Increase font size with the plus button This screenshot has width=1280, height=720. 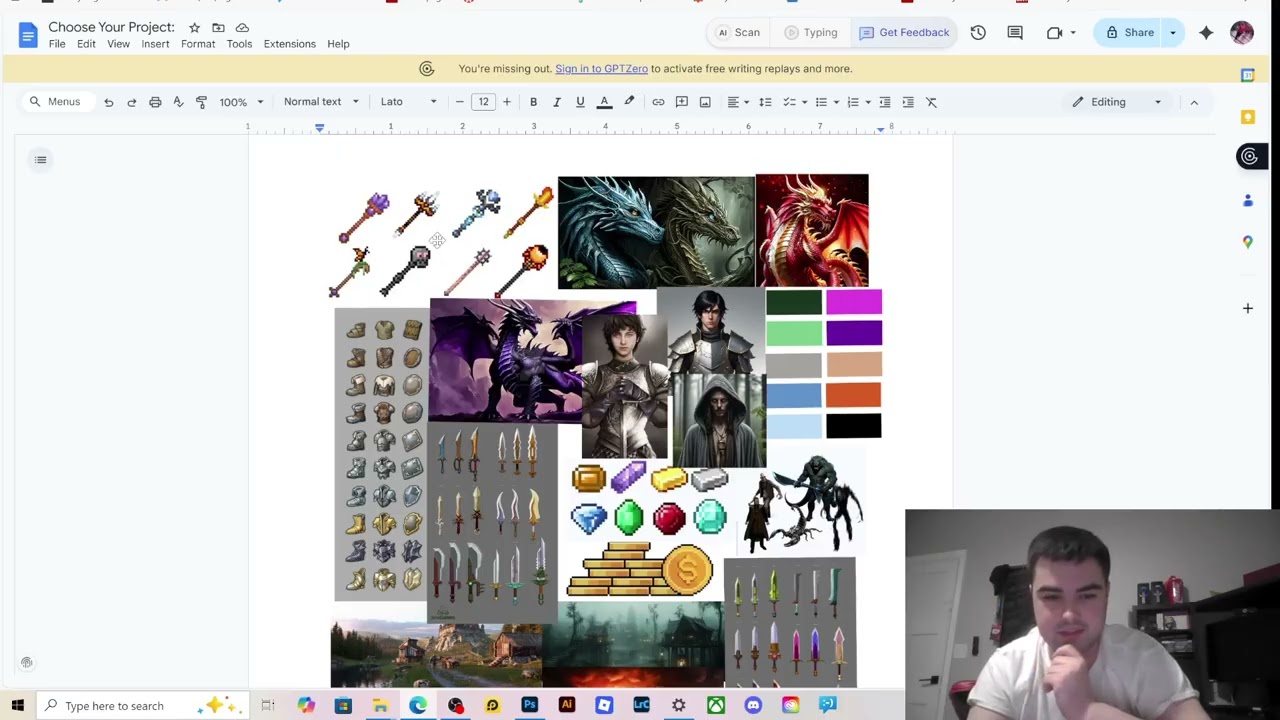(507, 102)
